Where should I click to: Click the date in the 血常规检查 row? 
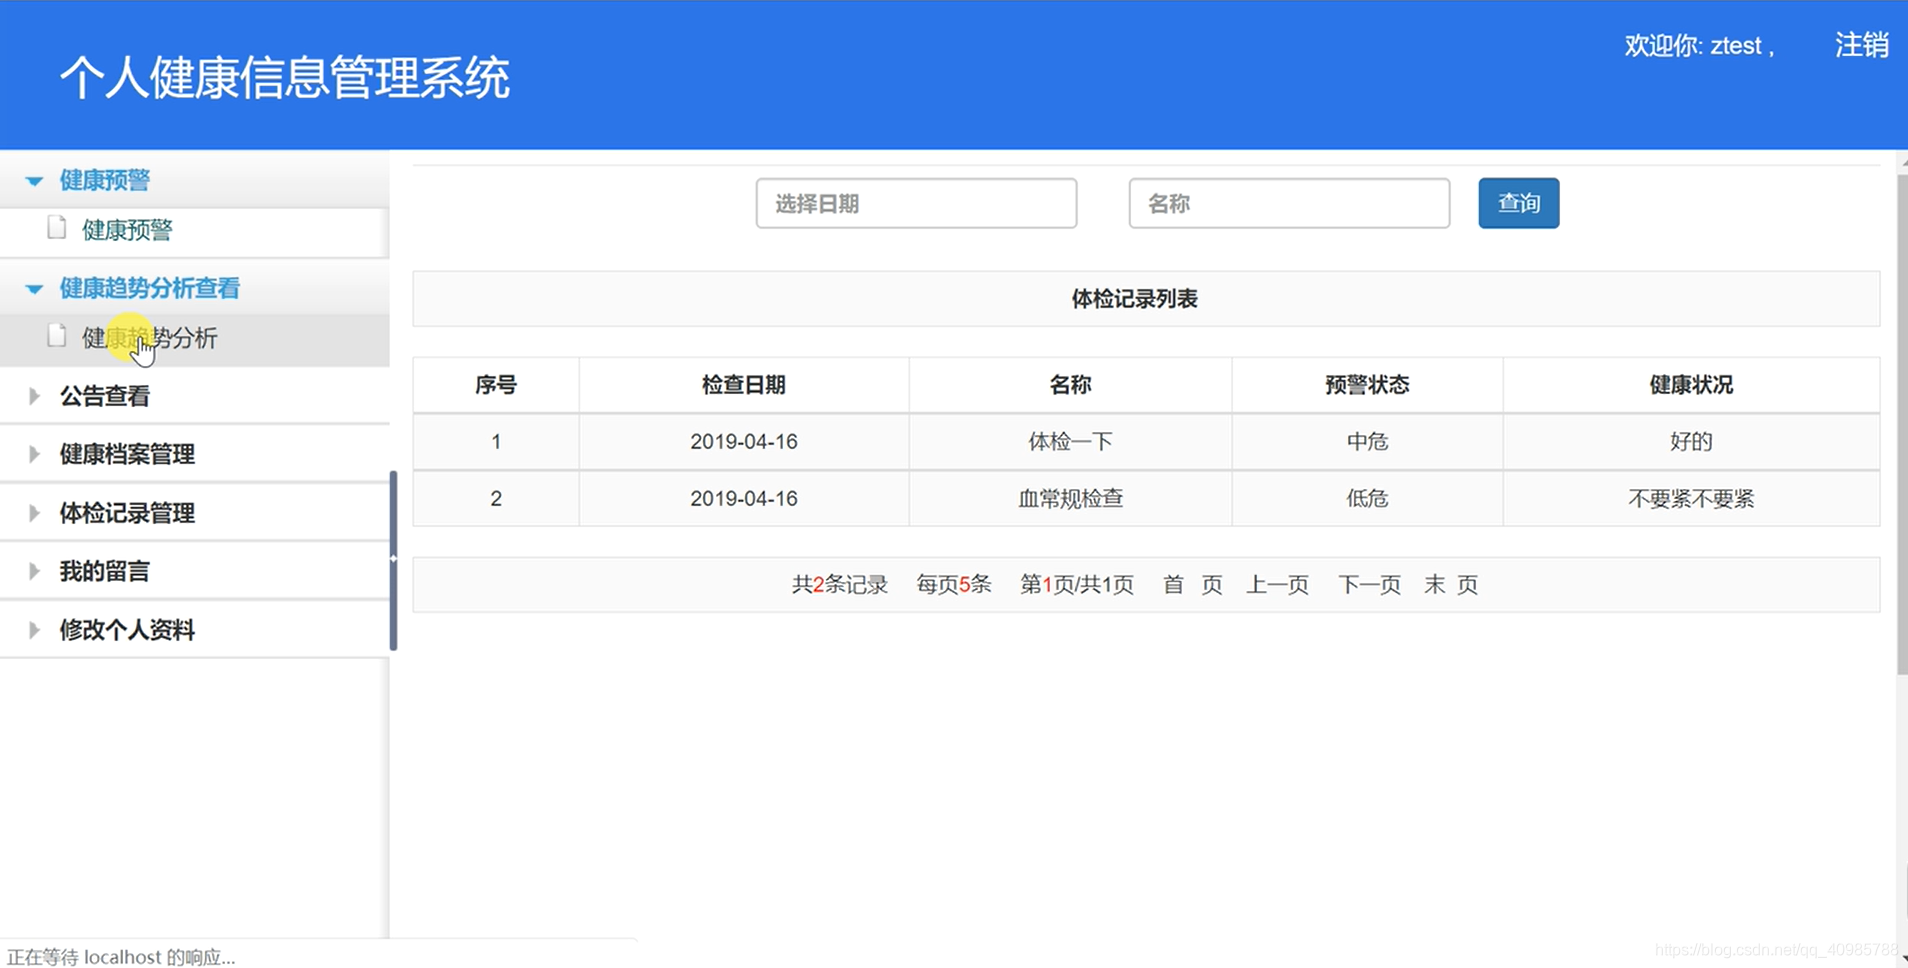coord(743,498)
